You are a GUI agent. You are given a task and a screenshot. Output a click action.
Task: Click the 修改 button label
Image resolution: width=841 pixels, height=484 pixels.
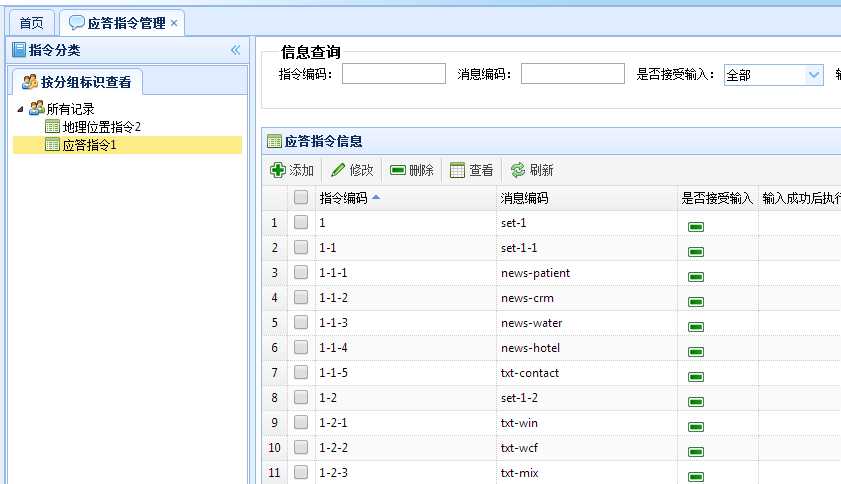tap(361, 170)
